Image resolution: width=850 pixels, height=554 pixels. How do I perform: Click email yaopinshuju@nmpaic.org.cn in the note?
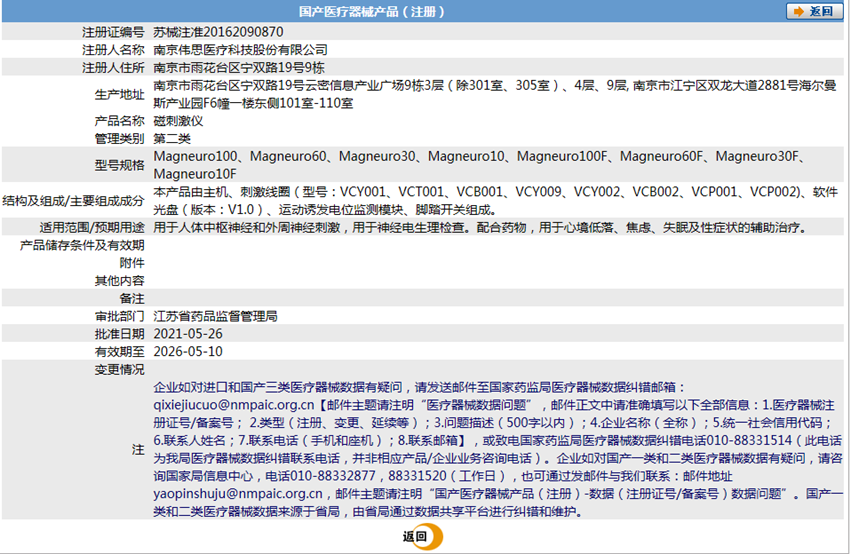pos(238,494)
